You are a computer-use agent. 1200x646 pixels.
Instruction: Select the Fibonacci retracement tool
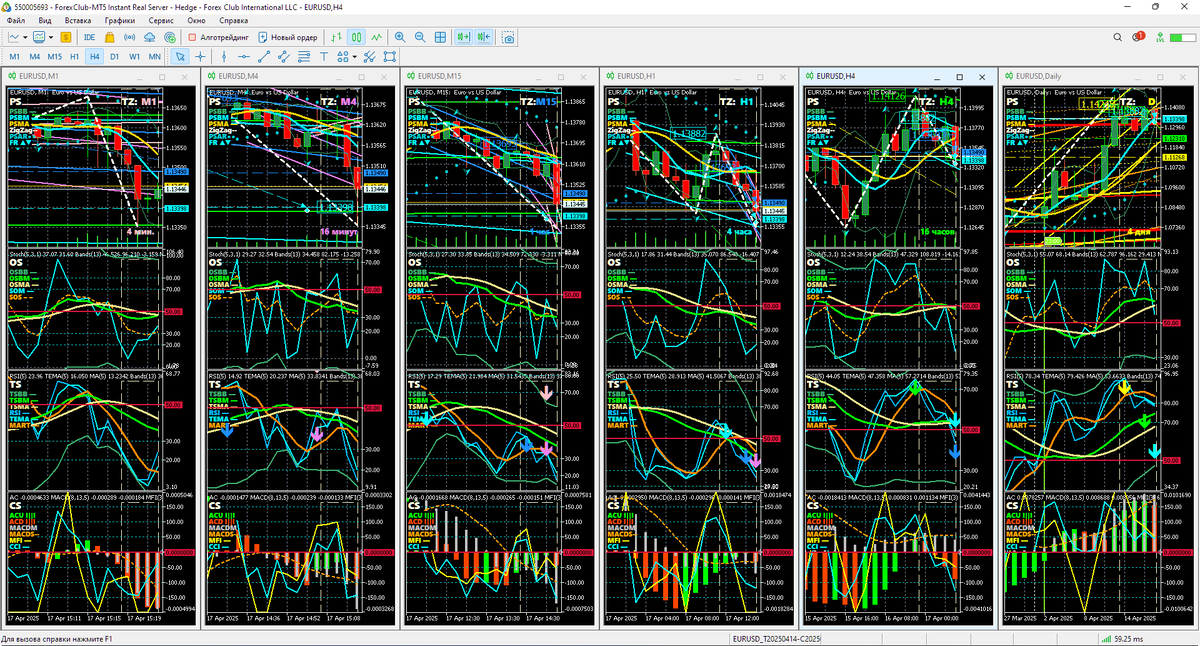pos(303,57)
